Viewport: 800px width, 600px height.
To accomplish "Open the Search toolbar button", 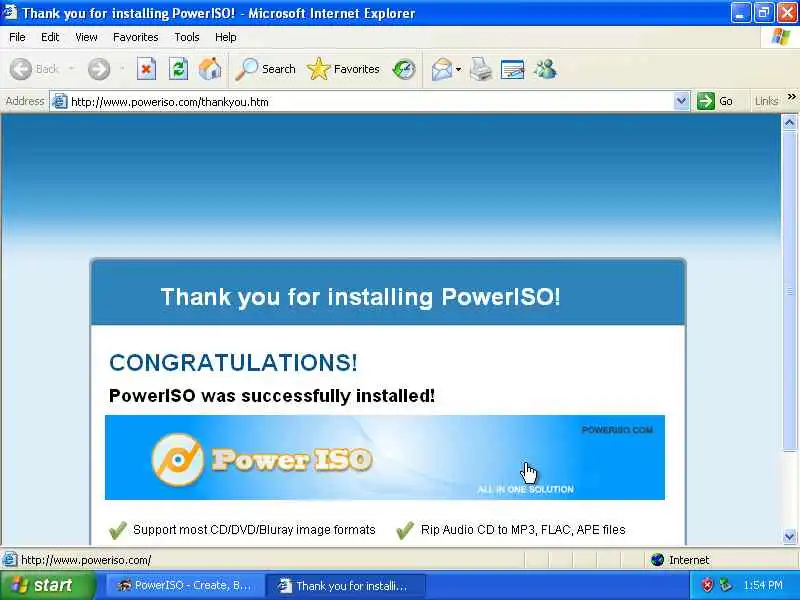I will coord(265,69).
